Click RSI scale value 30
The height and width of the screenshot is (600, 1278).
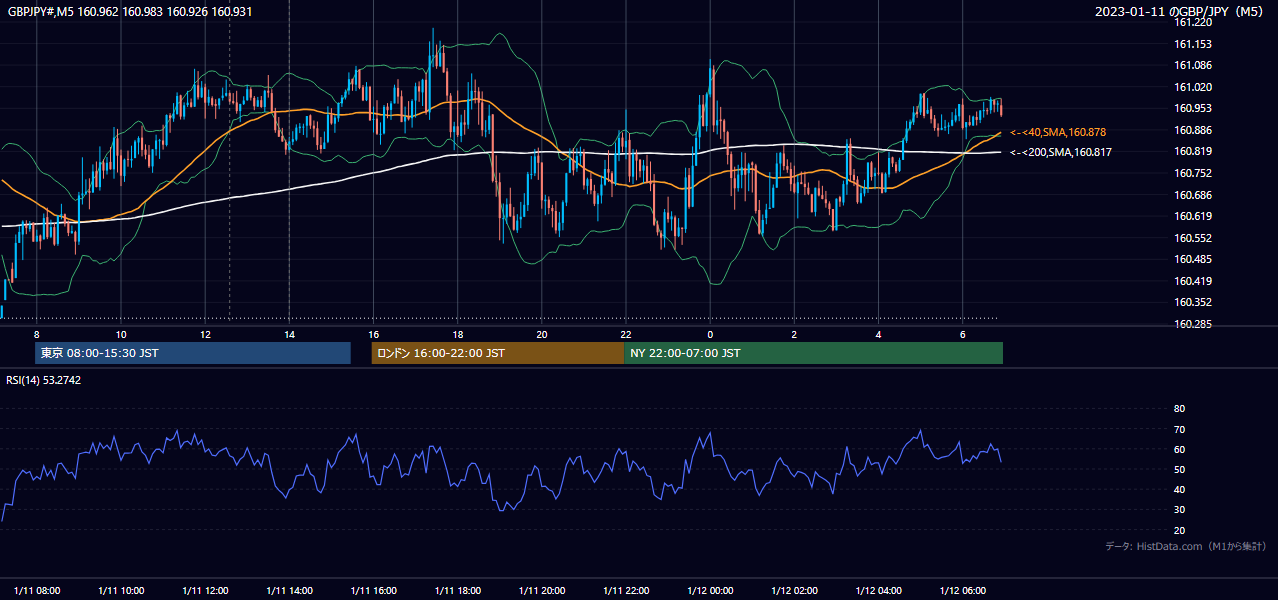click(x=1179, y=510)
